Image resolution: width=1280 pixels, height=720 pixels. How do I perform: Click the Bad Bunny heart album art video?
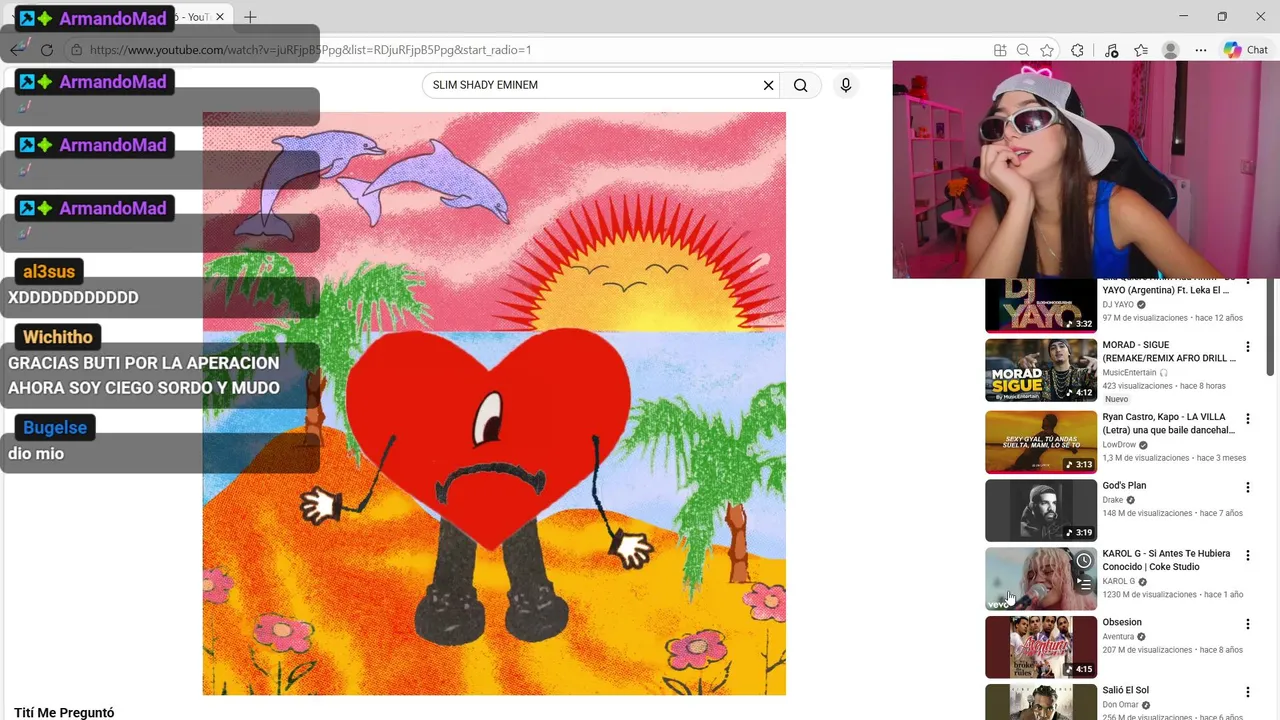tap(494, 403)
